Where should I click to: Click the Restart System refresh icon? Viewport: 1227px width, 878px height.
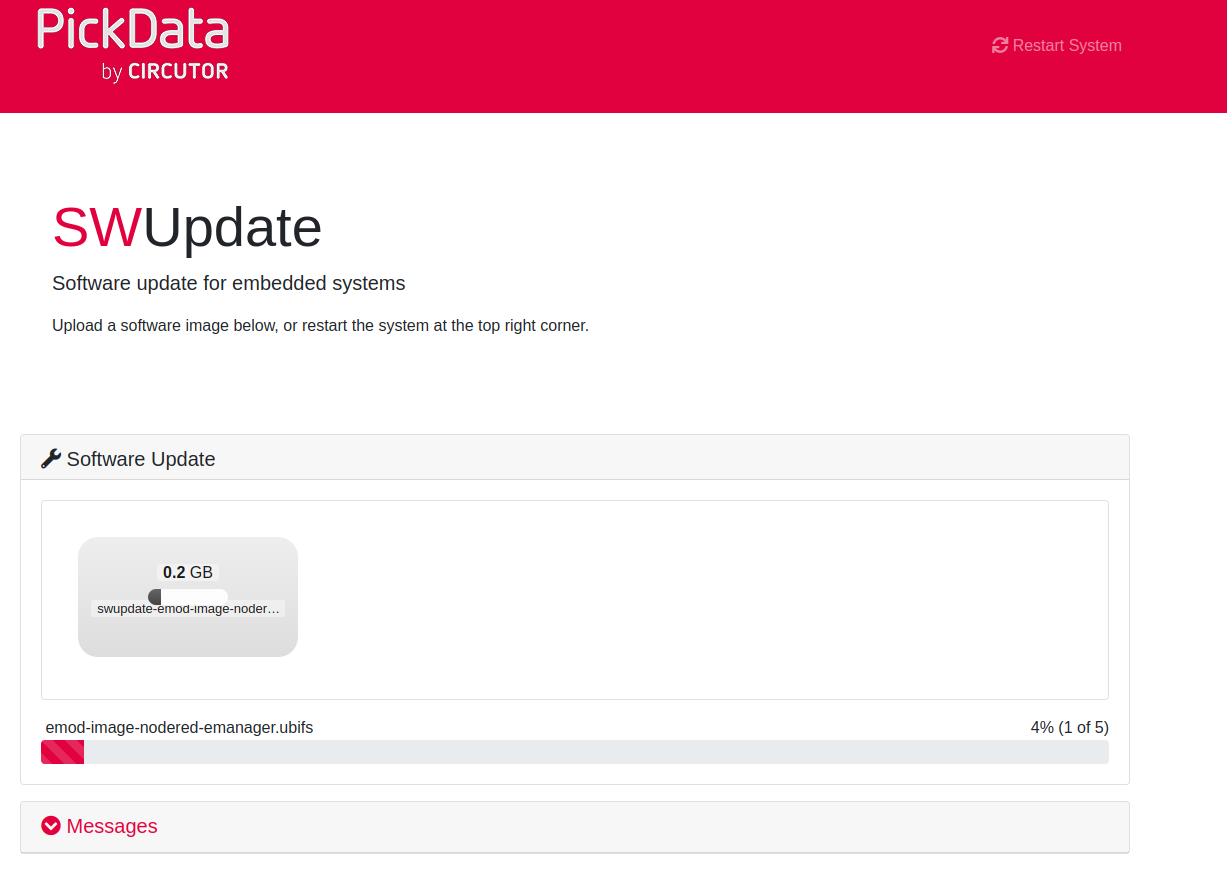pyautogui.click(x=999, y=45)
